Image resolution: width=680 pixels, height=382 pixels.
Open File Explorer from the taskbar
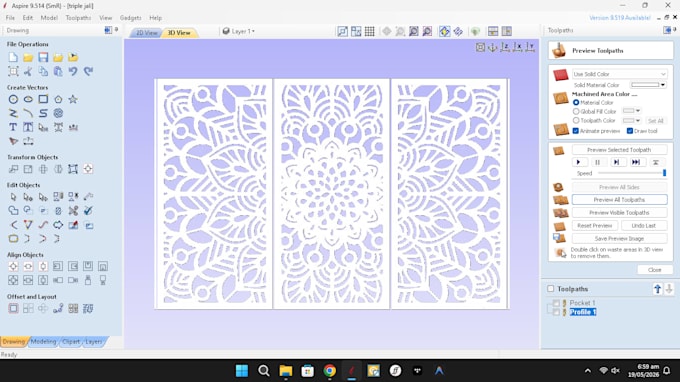285,371
